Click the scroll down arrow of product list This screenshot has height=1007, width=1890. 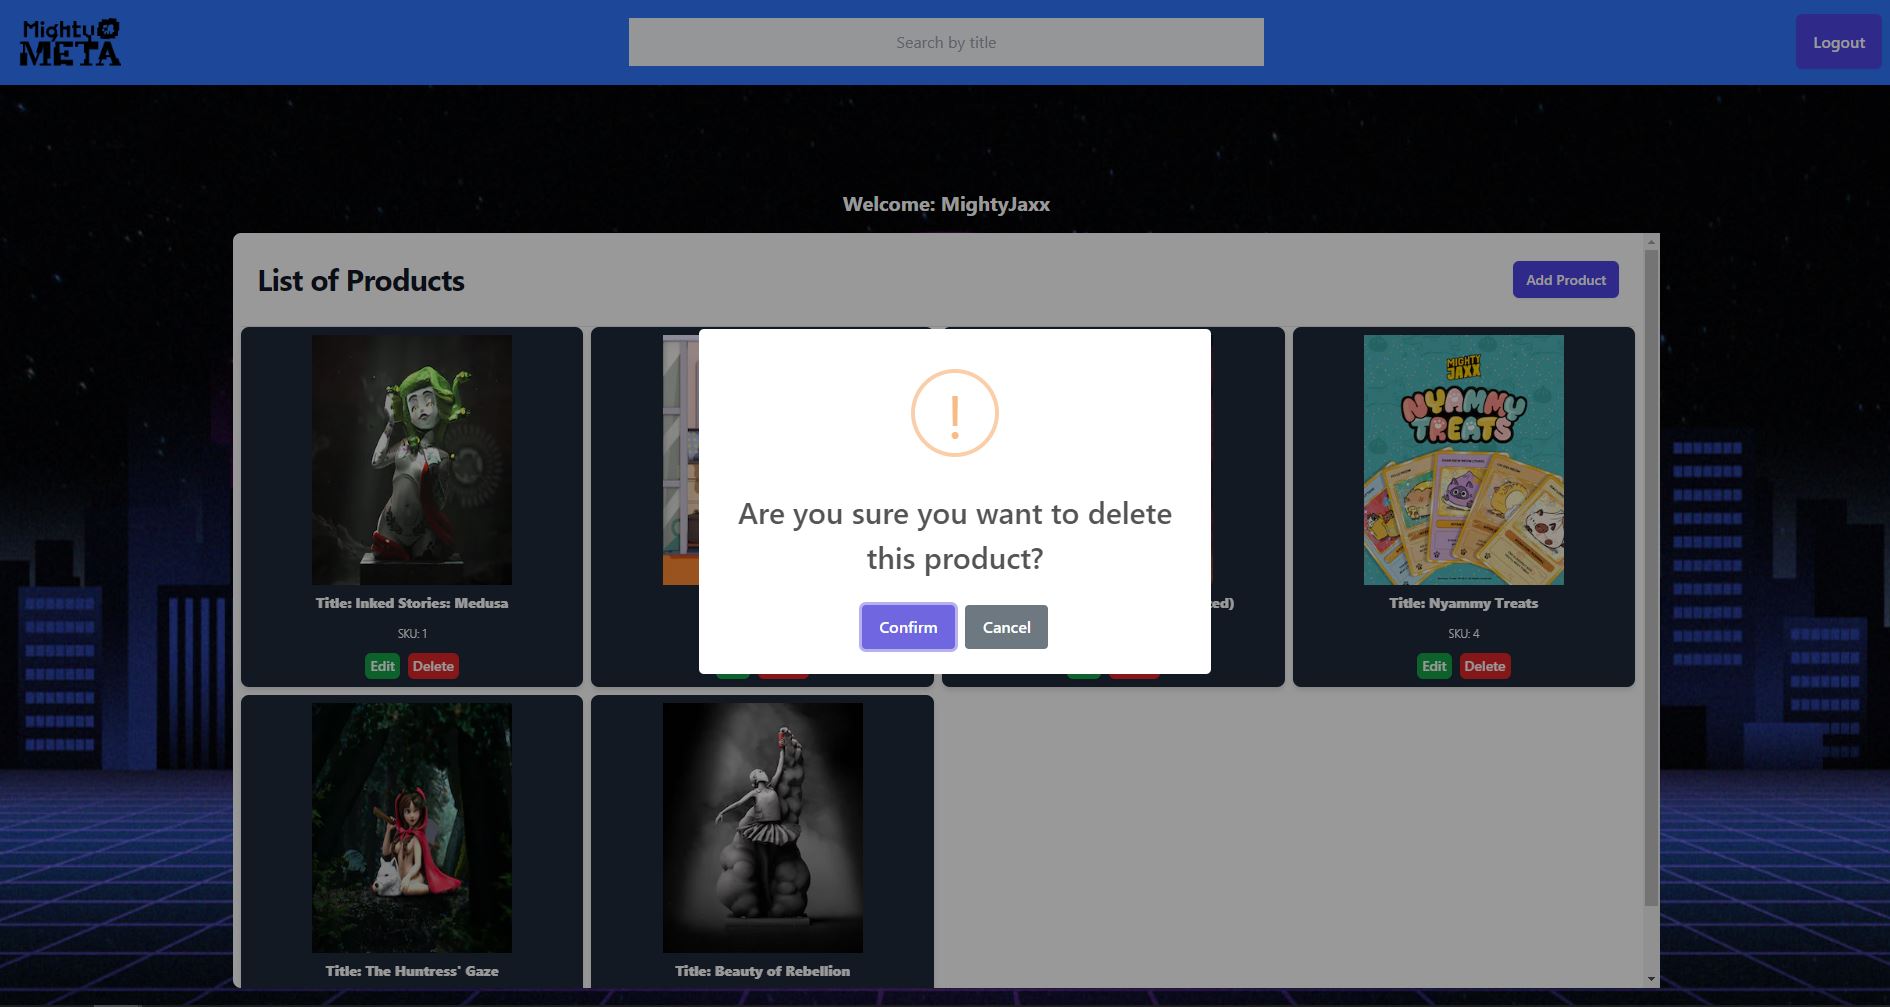pos(1651,979)
